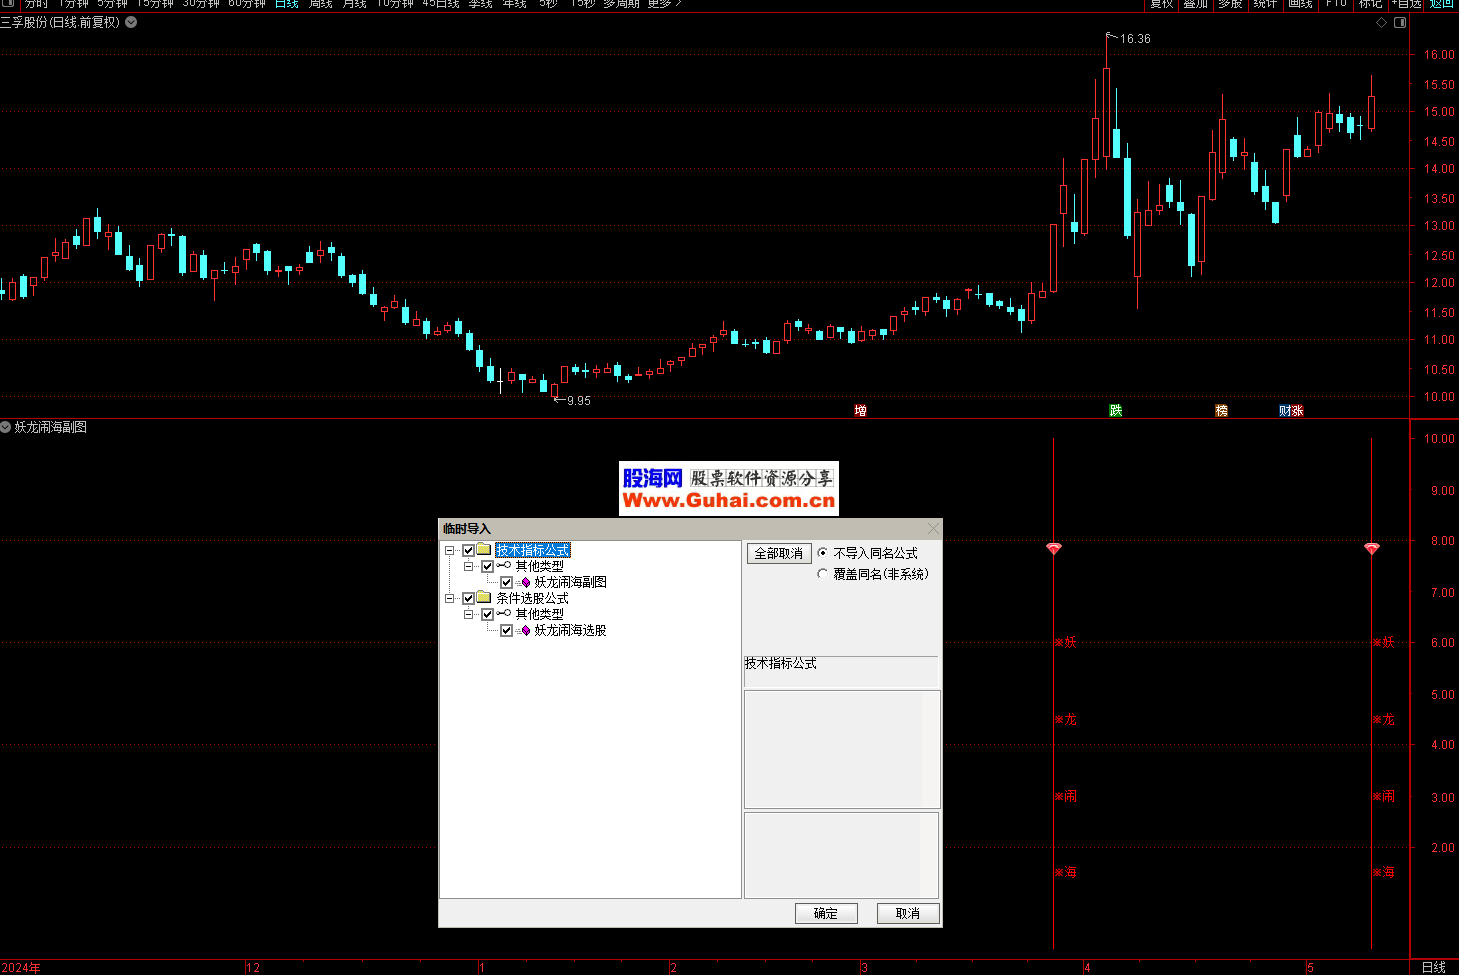Image resolution: width=1459 pixels, height=975 pixels.
Task: Click the right red diamond signal marker in sub-chart
Action: [1371, 548]
